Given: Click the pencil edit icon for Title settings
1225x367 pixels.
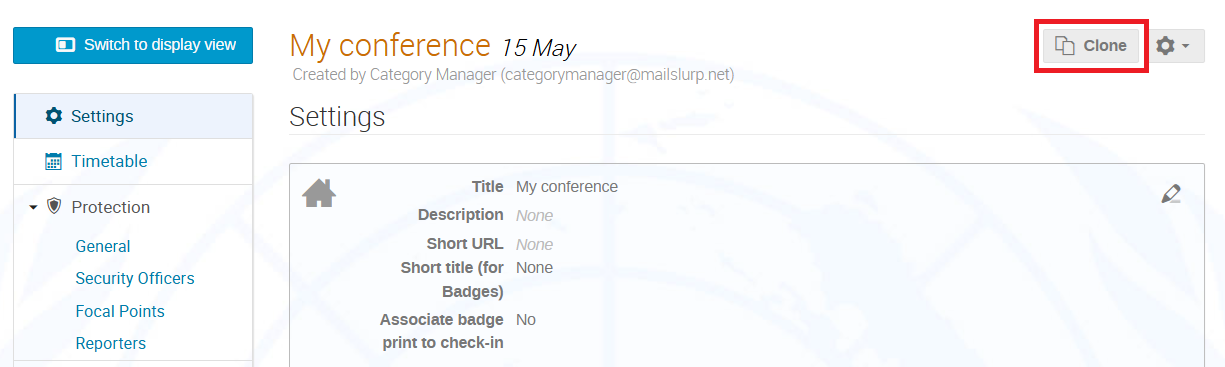Looking at the screenshot, I should (1171, 193).
